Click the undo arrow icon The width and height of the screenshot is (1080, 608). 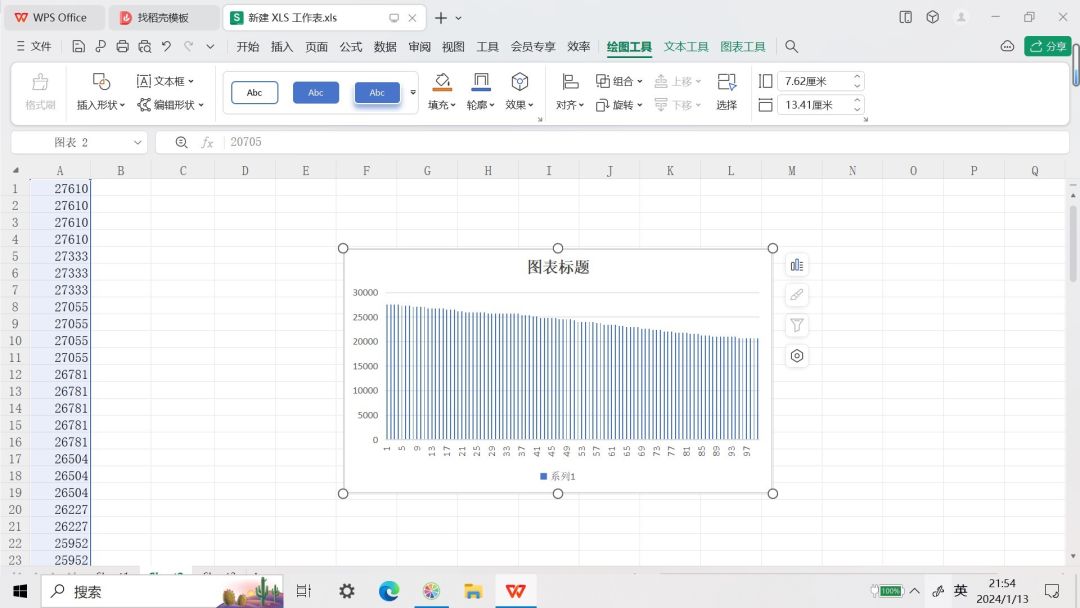(x=166, y=47)
